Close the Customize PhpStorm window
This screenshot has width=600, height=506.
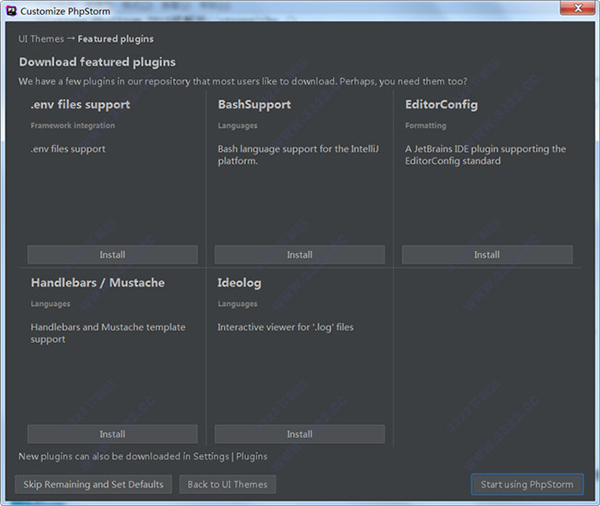(578, 8)
